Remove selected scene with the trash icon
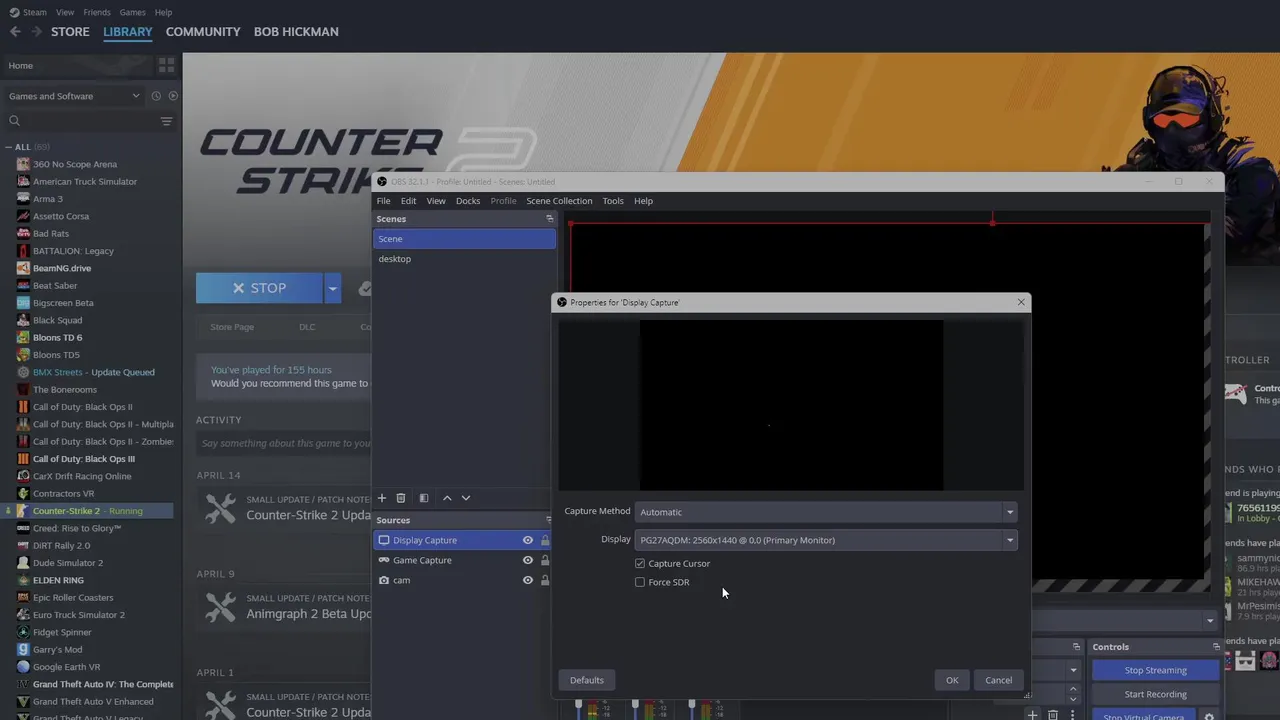This screenshot has width=1280, height=720. coord(401,498)
